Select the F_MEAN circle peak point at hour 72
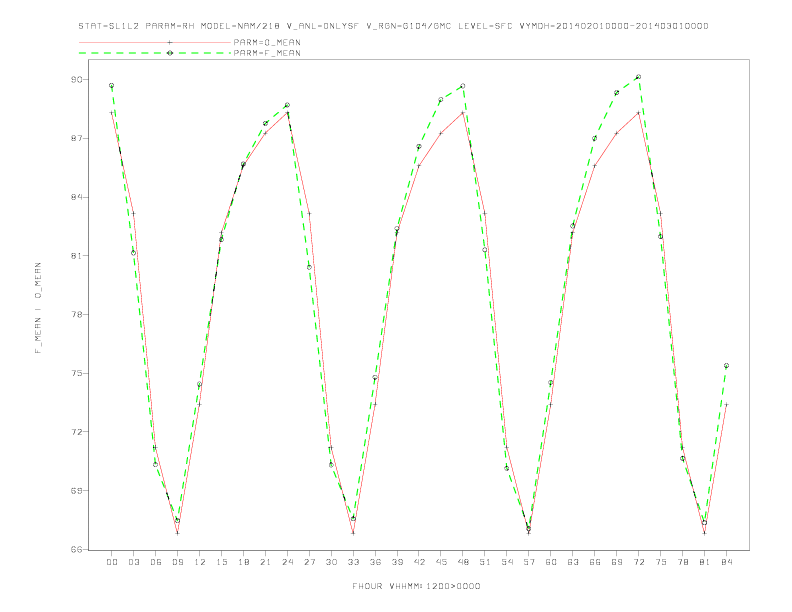This screenshot has height=612, width=792. (x=638, y=77)
